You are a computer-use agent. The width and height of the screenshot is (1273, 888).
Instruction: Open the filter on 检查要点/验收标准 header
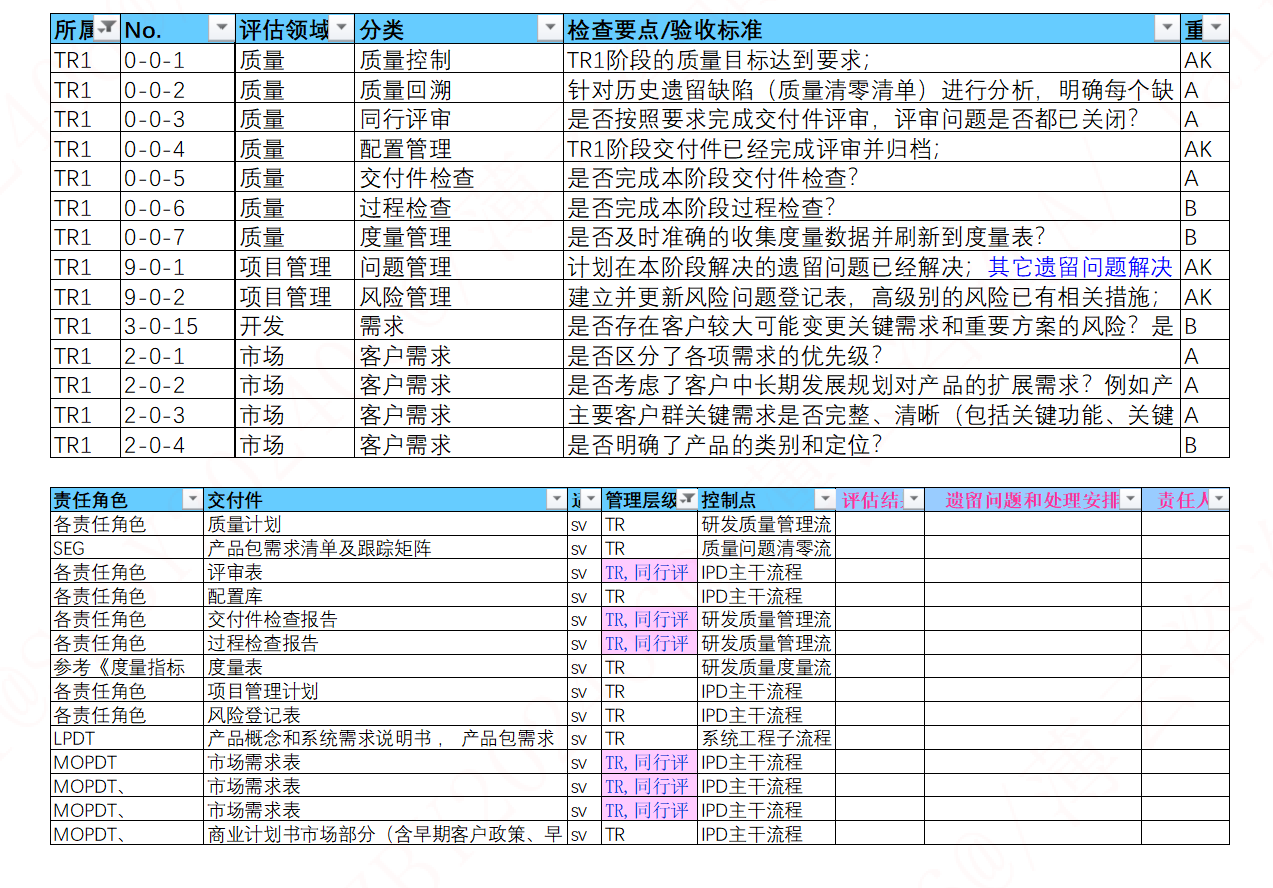pos(1166,28)
